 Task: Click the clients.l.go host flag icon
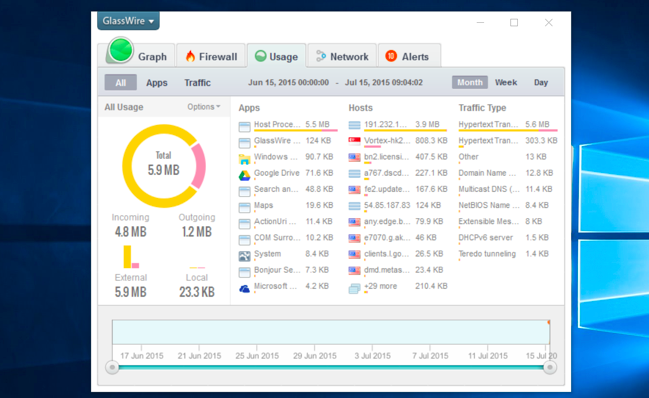pyautogui.click(x=354, y=254)
